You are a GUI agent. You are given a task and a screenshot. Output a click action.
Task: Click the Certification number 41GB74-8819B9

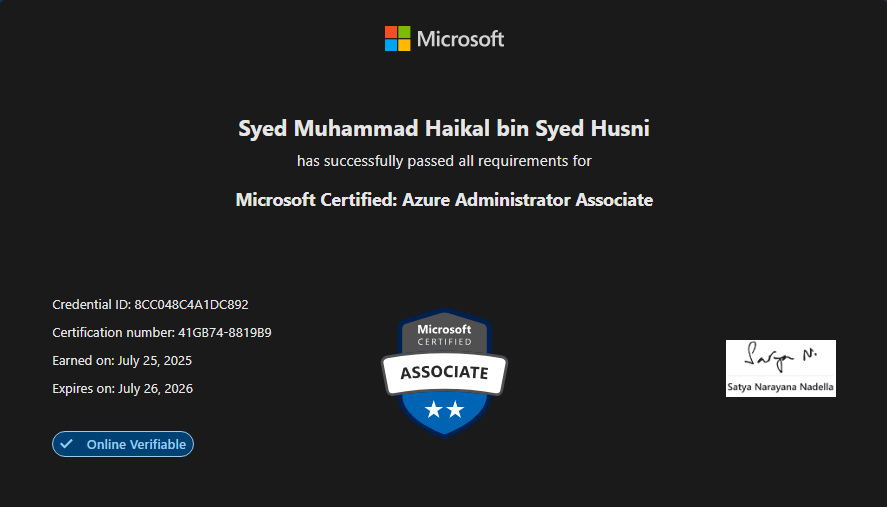[x=224, y=332]
